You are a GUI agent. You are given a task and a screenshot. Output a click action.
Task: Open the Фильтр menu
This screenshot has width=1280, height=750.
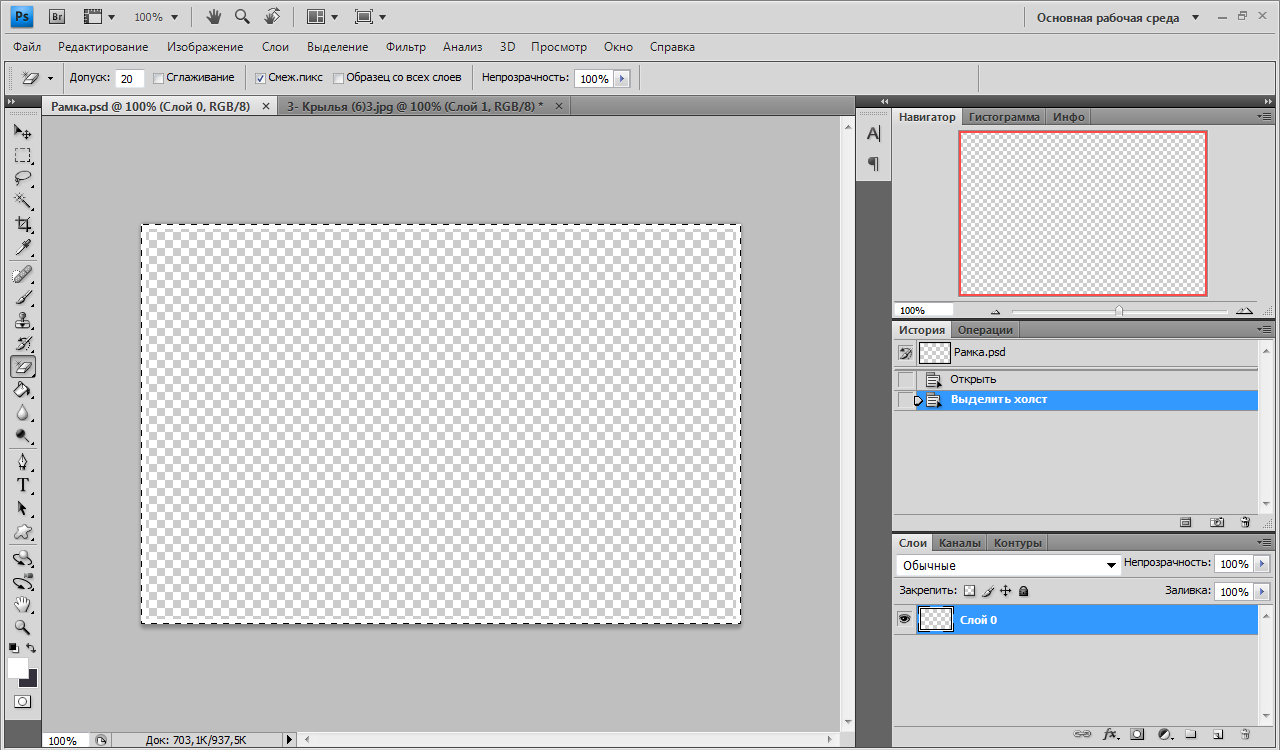coord(406,47)
